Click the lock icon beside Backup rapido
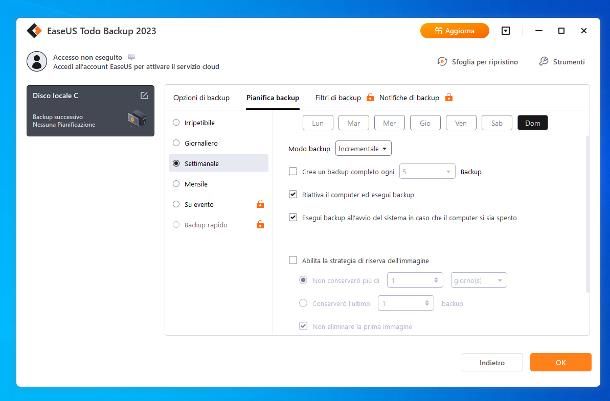Viewport: 610px width, 401px height. tap(260, 224)
